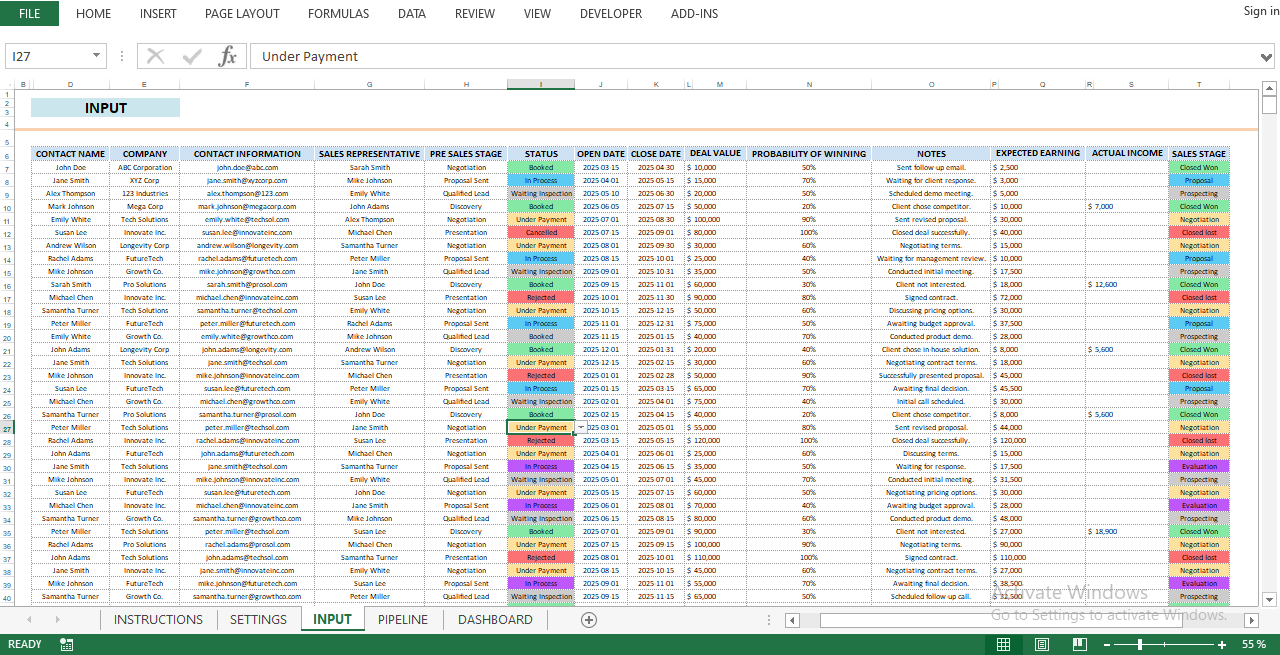Open the HOME ribbon tab
Image resolution: width=1280 pixels, height=655 pixels.
[x=94, y=13]
